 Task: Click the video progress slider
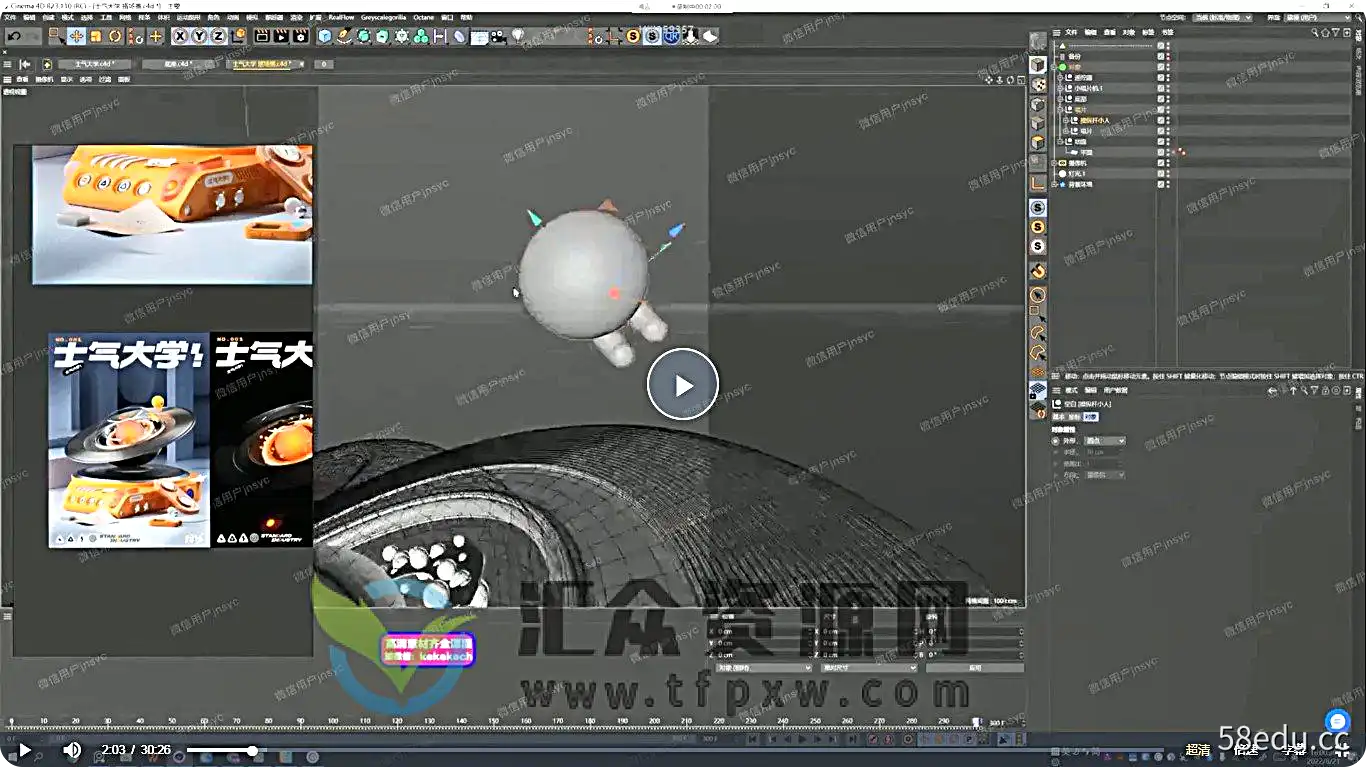(x=676, y=750)
